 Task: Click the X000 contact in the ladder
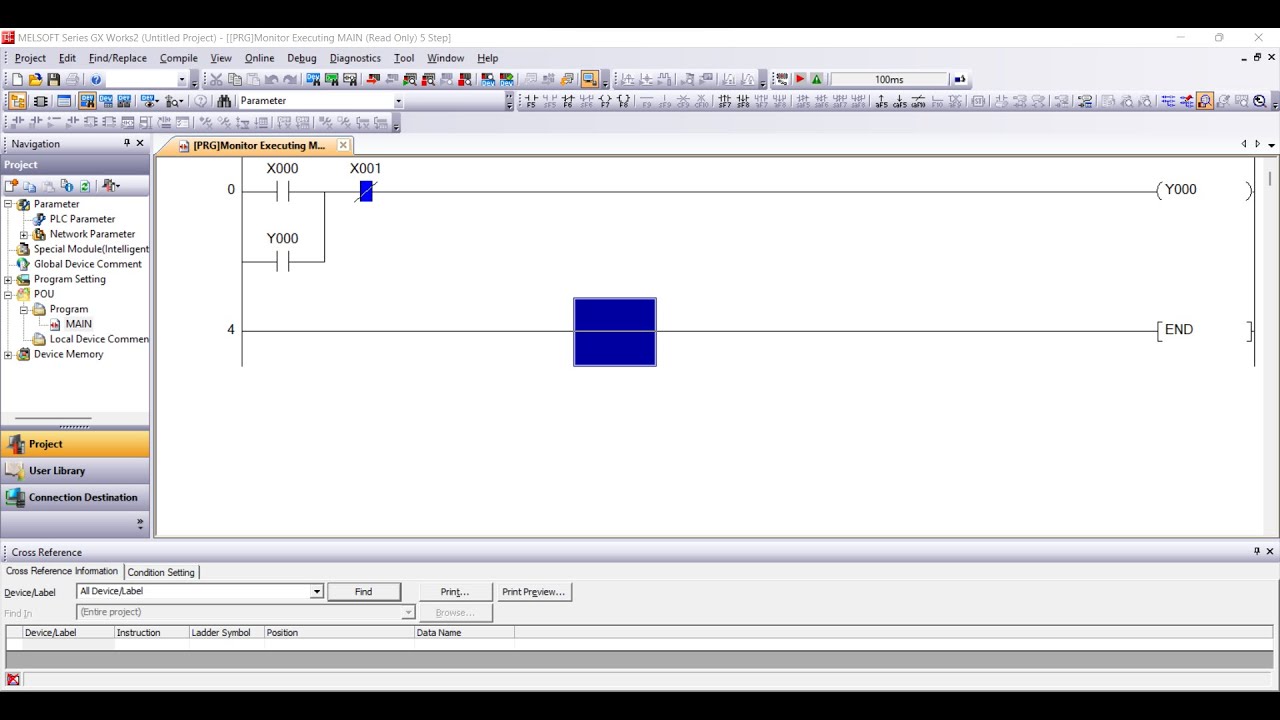(282, 190)
